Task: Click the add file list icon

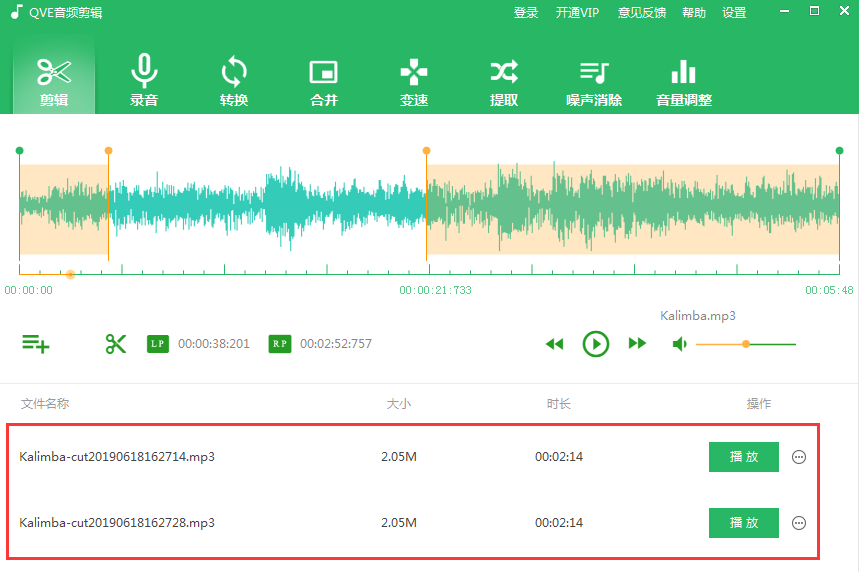Action: click(x=36, y=344)
